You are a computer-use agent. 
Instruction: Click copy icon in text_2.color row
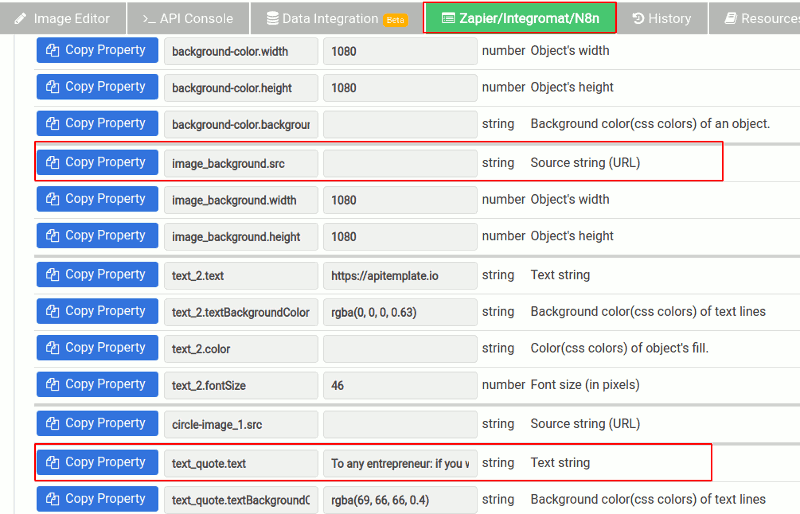click(x=53, y=348)
